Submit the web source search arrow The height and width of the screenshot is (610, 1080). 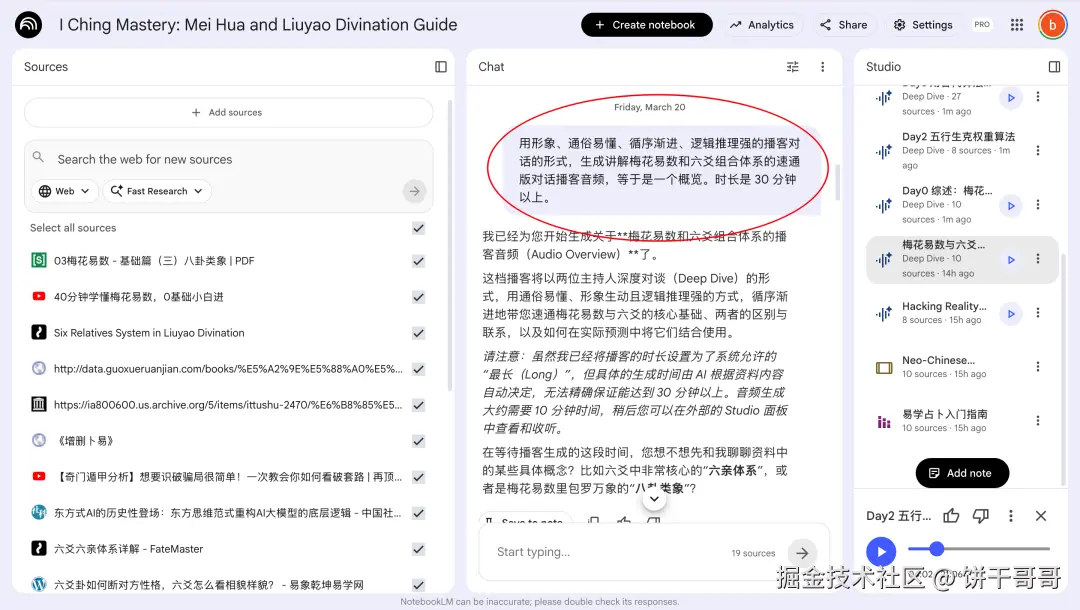(414, 191)
